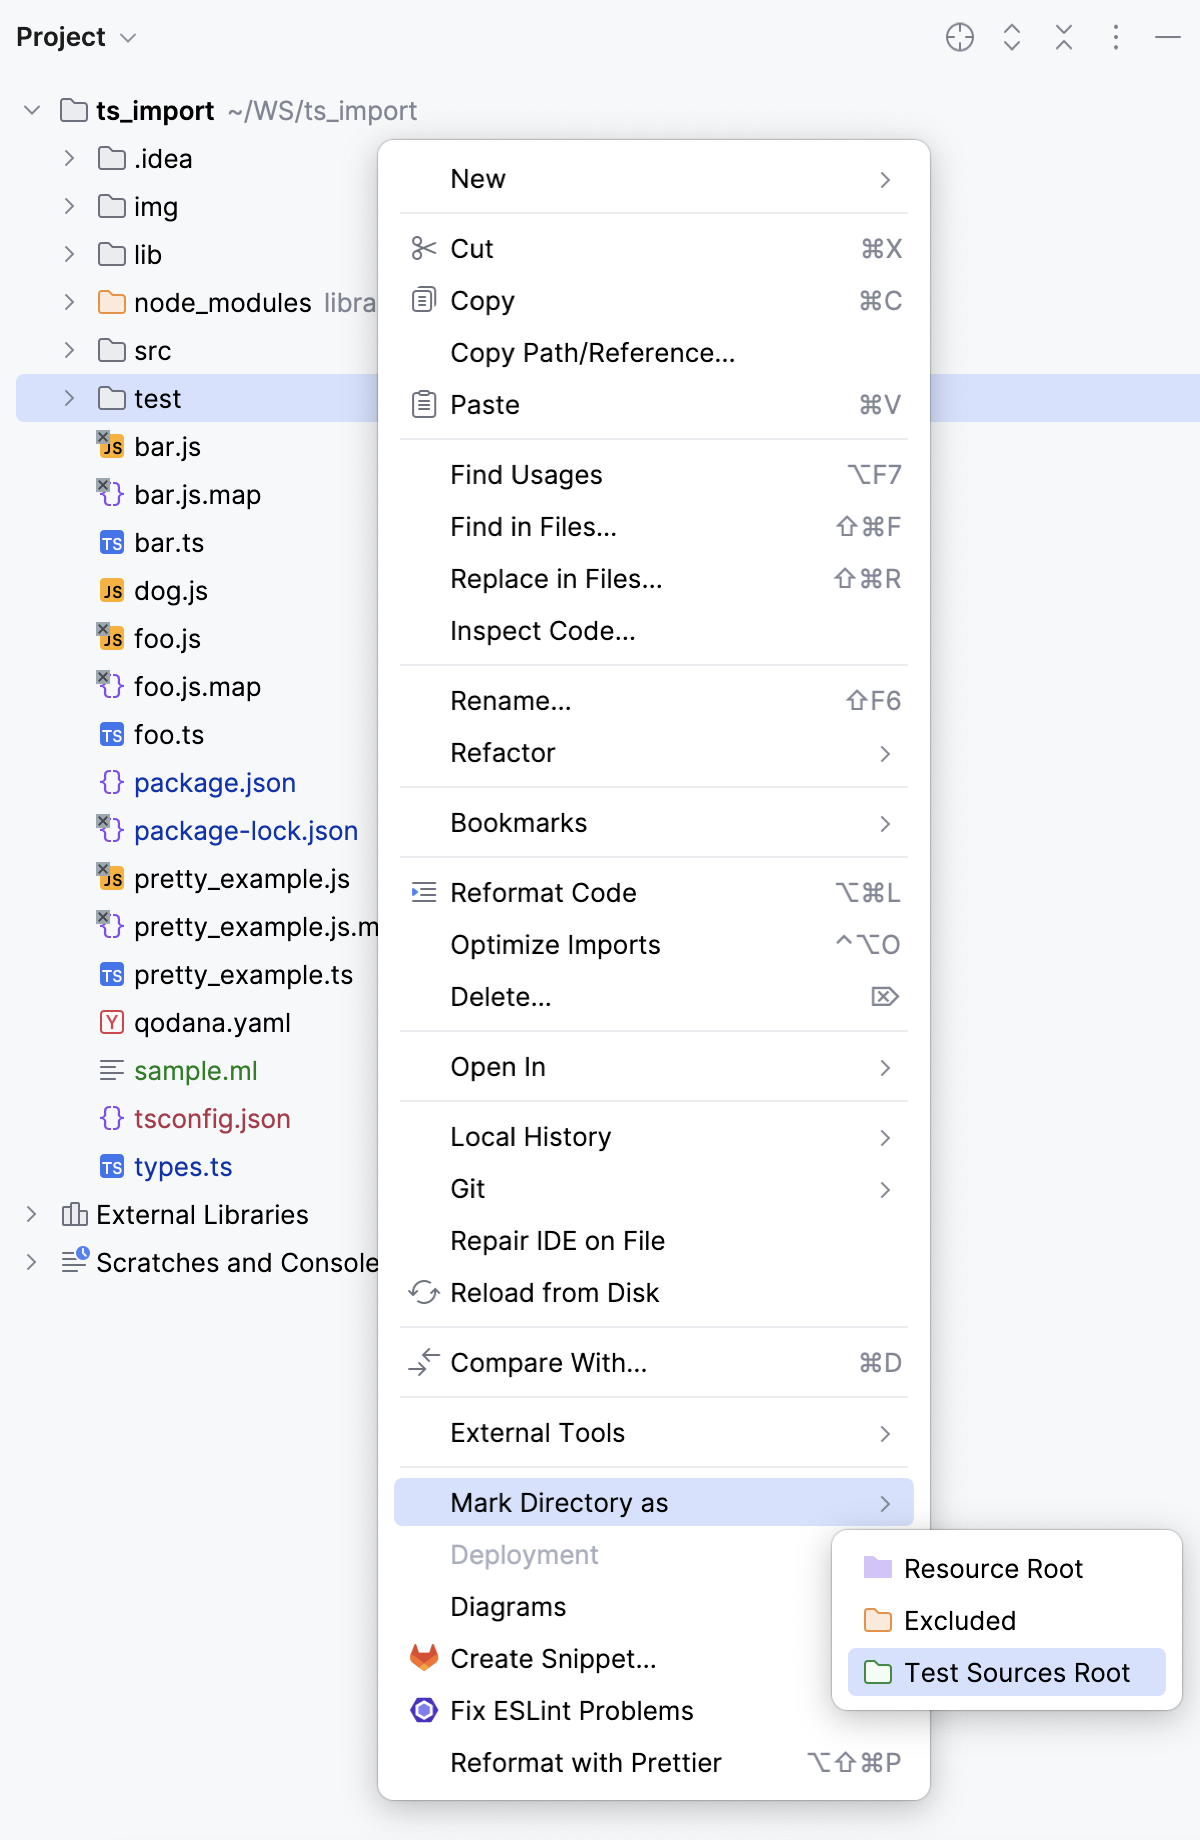This screenshot has width=1200, height=1840.
Task: Click the Select Opened File crosshair icon
Action: [x=959, y=38]
